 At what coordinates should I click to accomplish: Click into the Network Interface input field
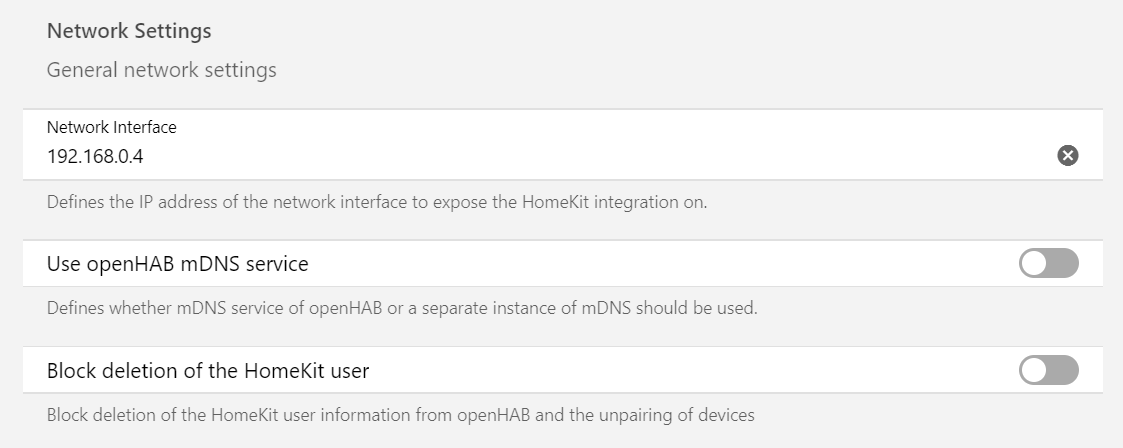point(500,156)
